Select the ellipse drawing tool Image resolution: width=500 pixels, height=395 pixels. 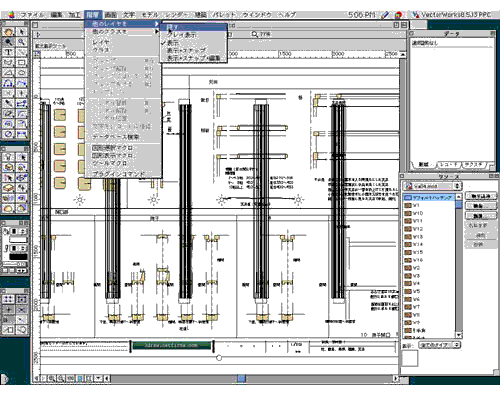pyautogui.click(x=22, y=73)
